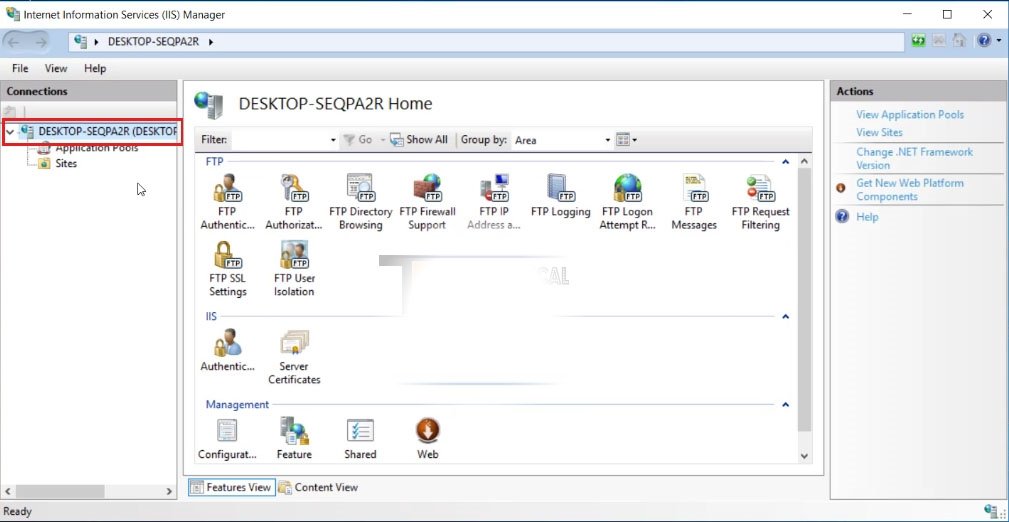Viewport: 1009px width, 522px height.
Task: Click Change .NET Framework Version link
Action: coord(914,158)
